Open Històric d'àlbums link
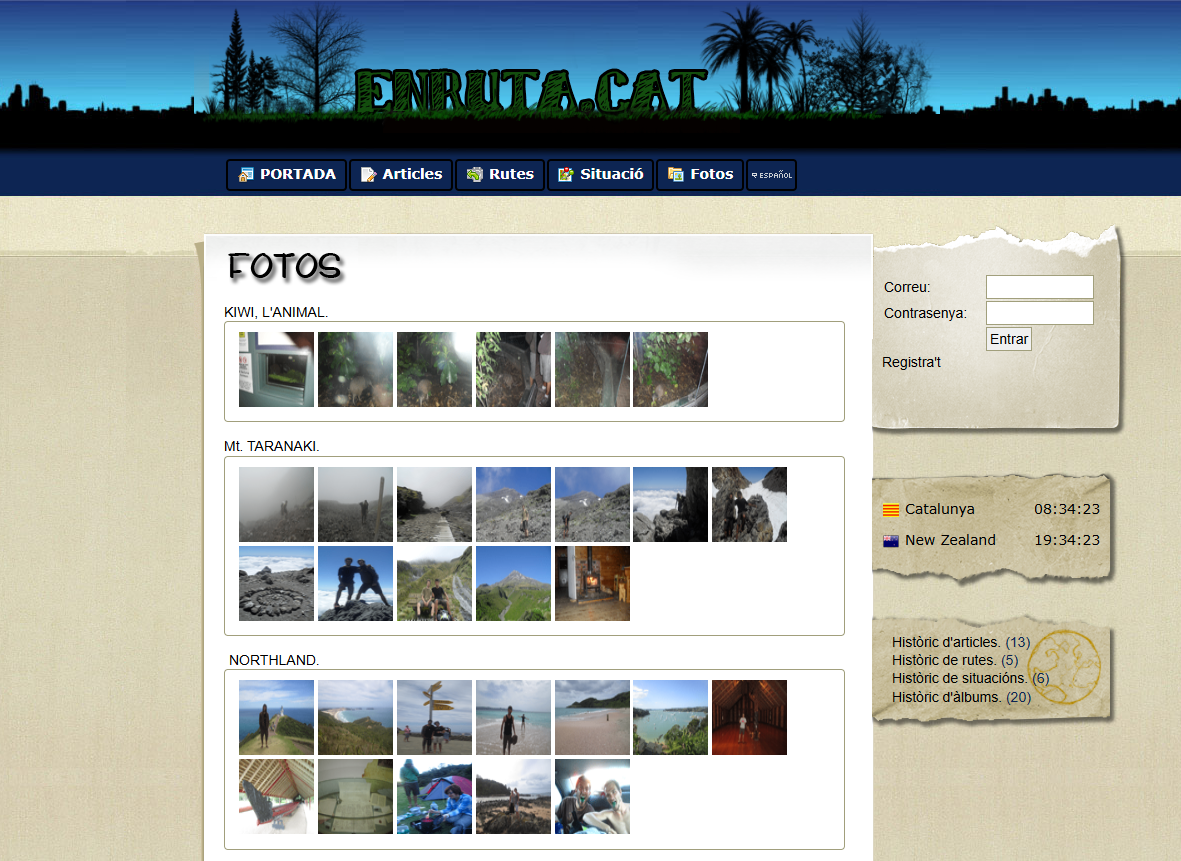 coord(947,697)
